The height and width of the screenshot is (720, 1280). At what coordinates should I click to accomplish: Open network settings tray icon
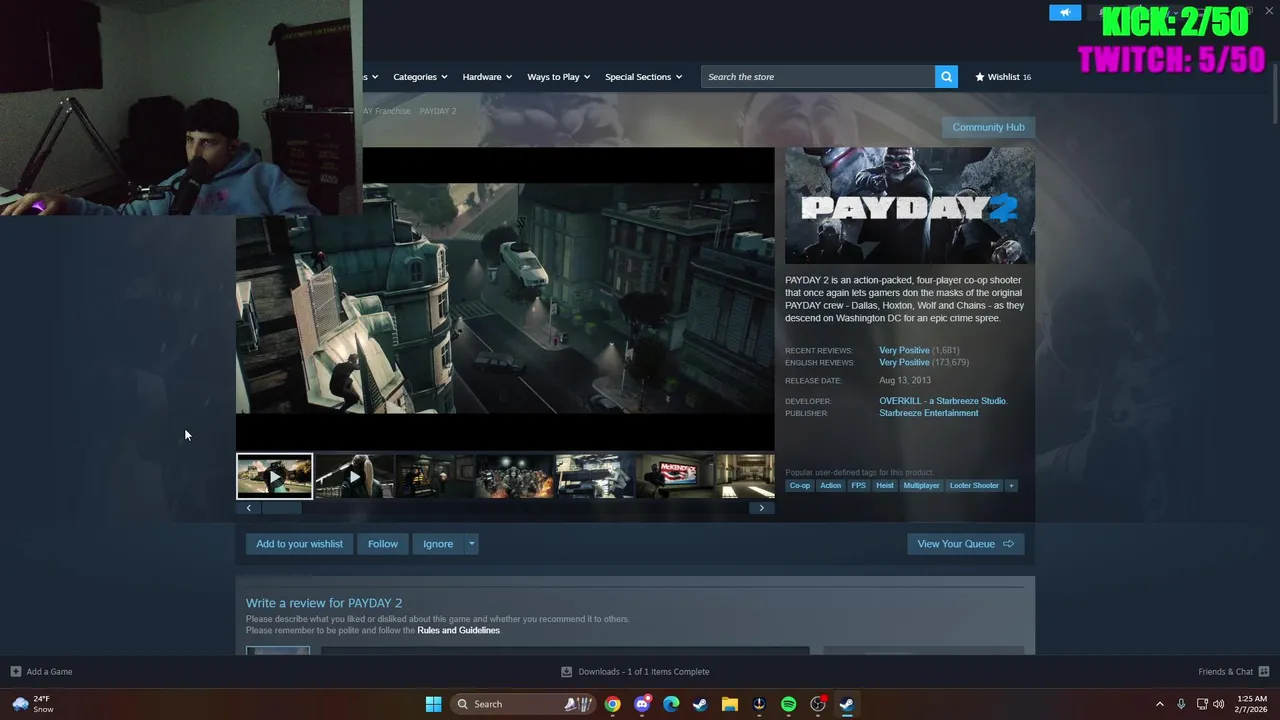1202,704
